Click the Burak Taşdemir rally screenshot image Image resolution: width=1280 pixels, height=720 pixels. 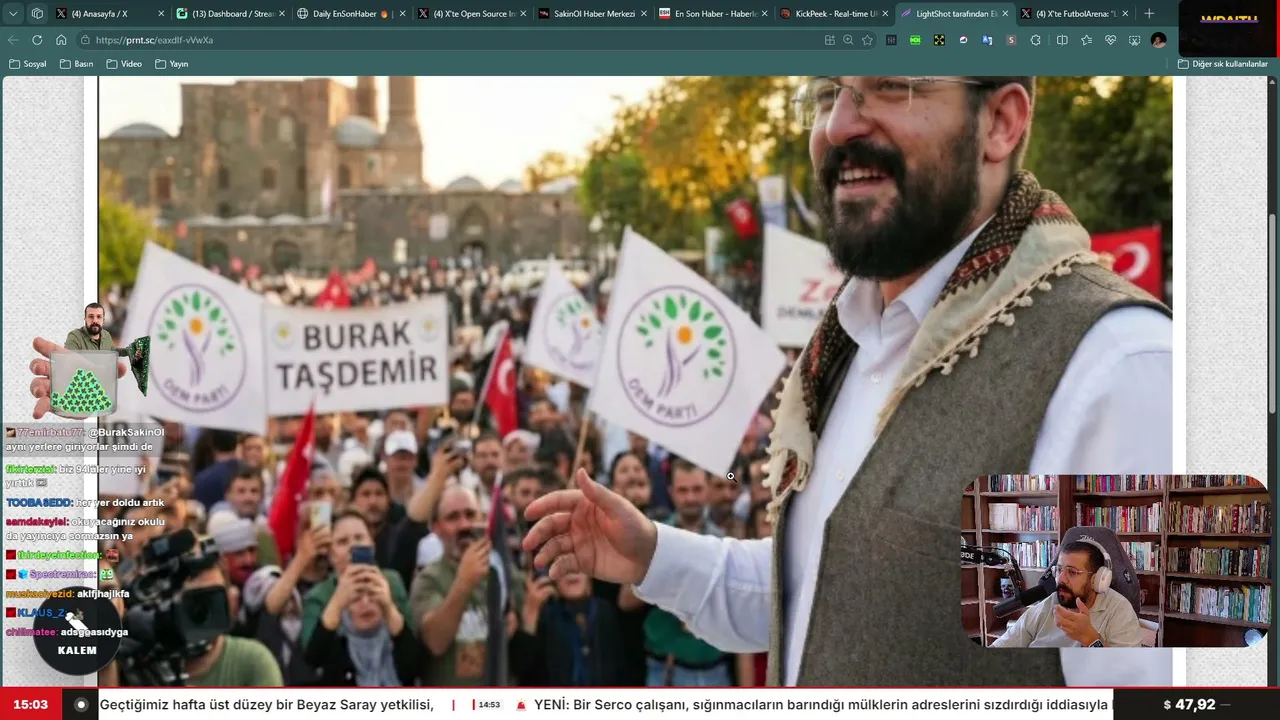(635, 381)
